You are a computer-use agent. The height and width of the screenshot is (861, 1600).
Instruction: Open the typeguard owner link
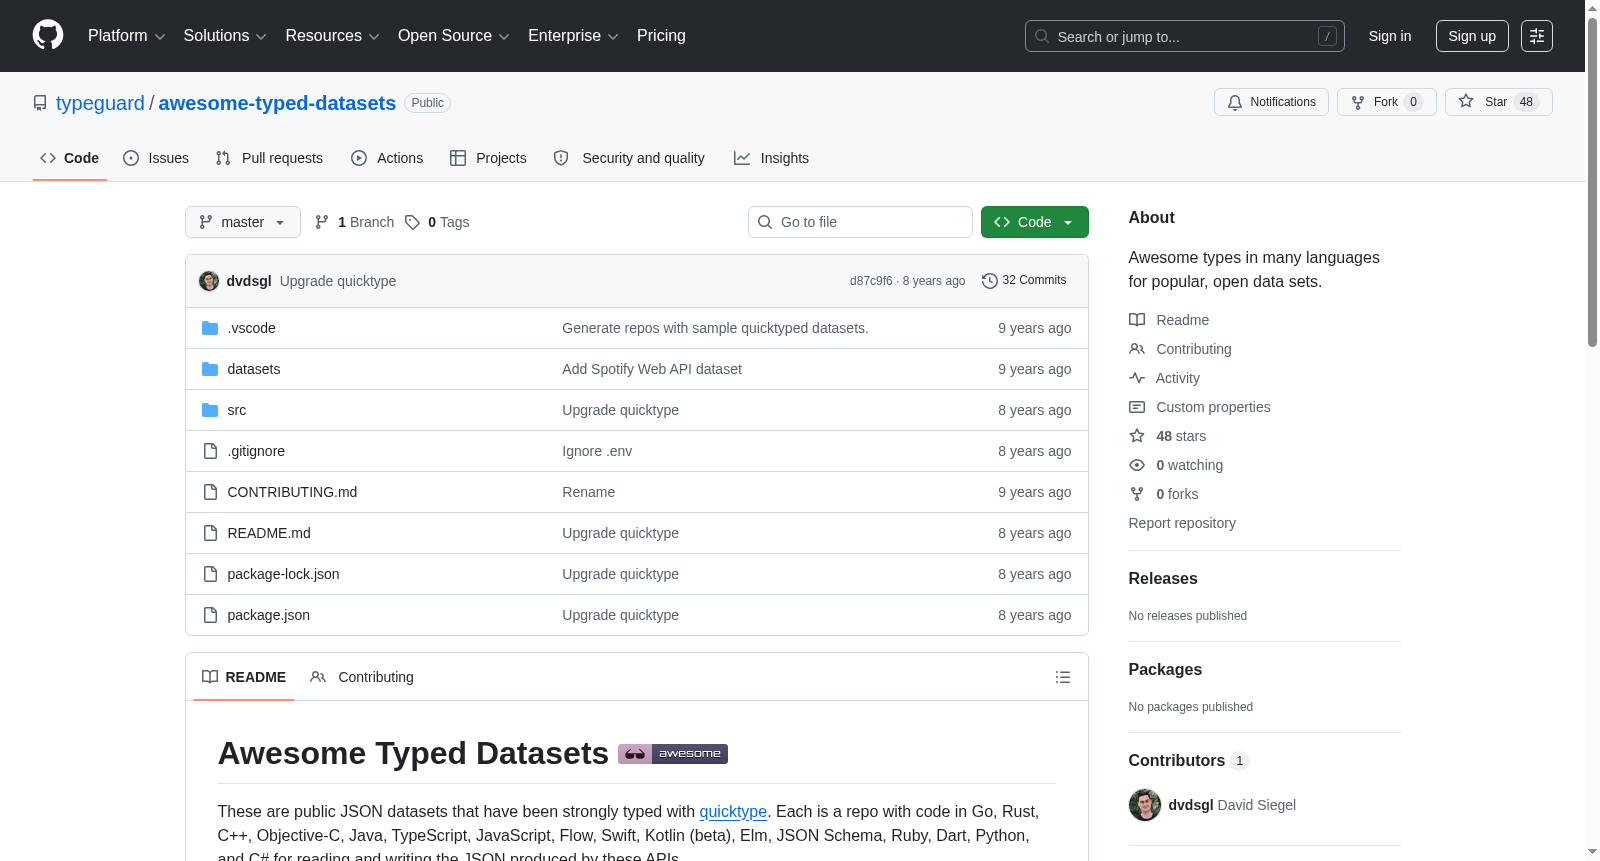(x=100, y=103)
